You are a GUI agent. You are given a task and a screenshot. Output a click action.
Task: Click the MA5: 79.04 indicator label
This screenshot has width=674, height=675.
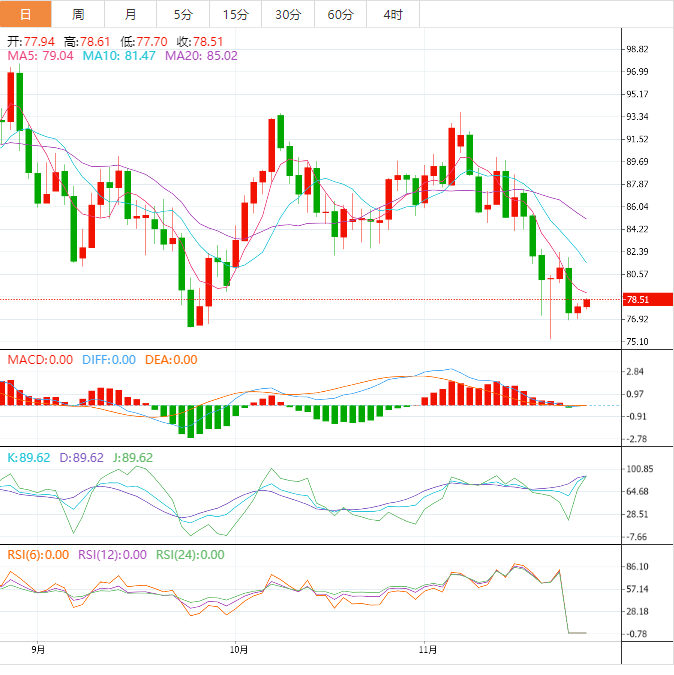pos(41,56)
